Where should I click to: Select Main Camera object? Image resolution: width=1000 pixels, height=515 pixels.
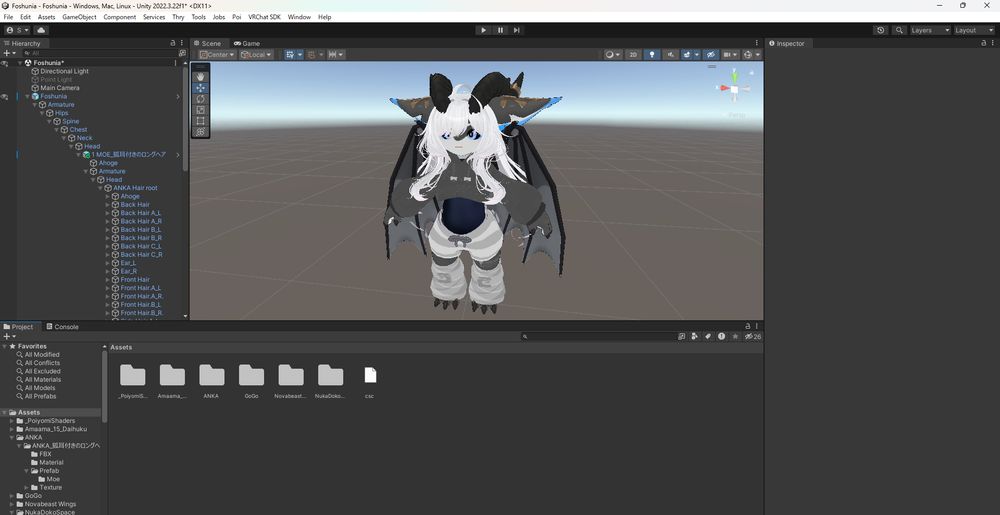click(60, 88)
